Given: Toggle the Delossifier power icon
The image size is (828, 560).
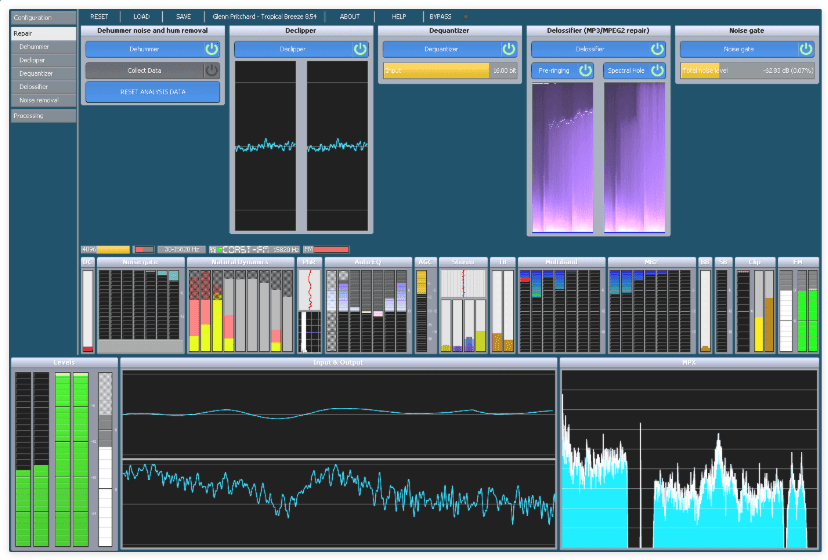Looking at the screenshot, I should click(x=657, y=49).
